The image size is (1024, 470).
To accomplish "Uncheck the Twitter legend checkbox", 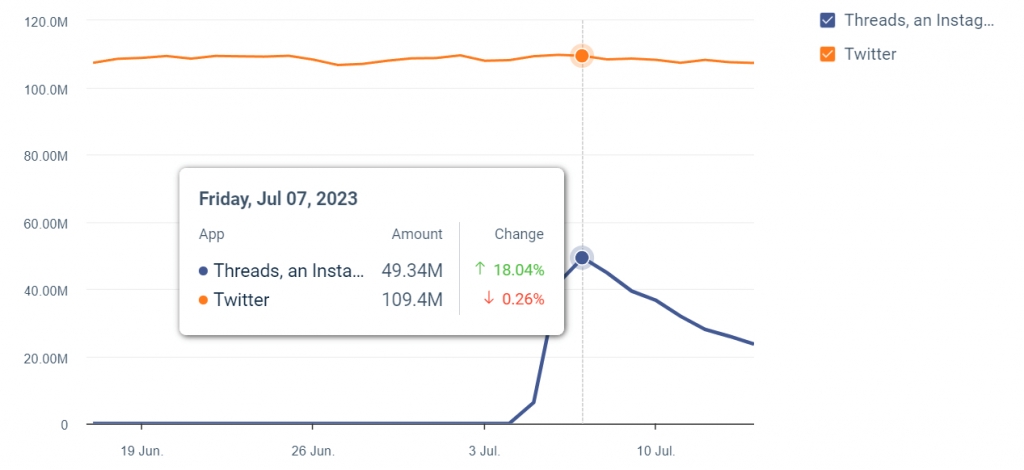I will [827, 54].
